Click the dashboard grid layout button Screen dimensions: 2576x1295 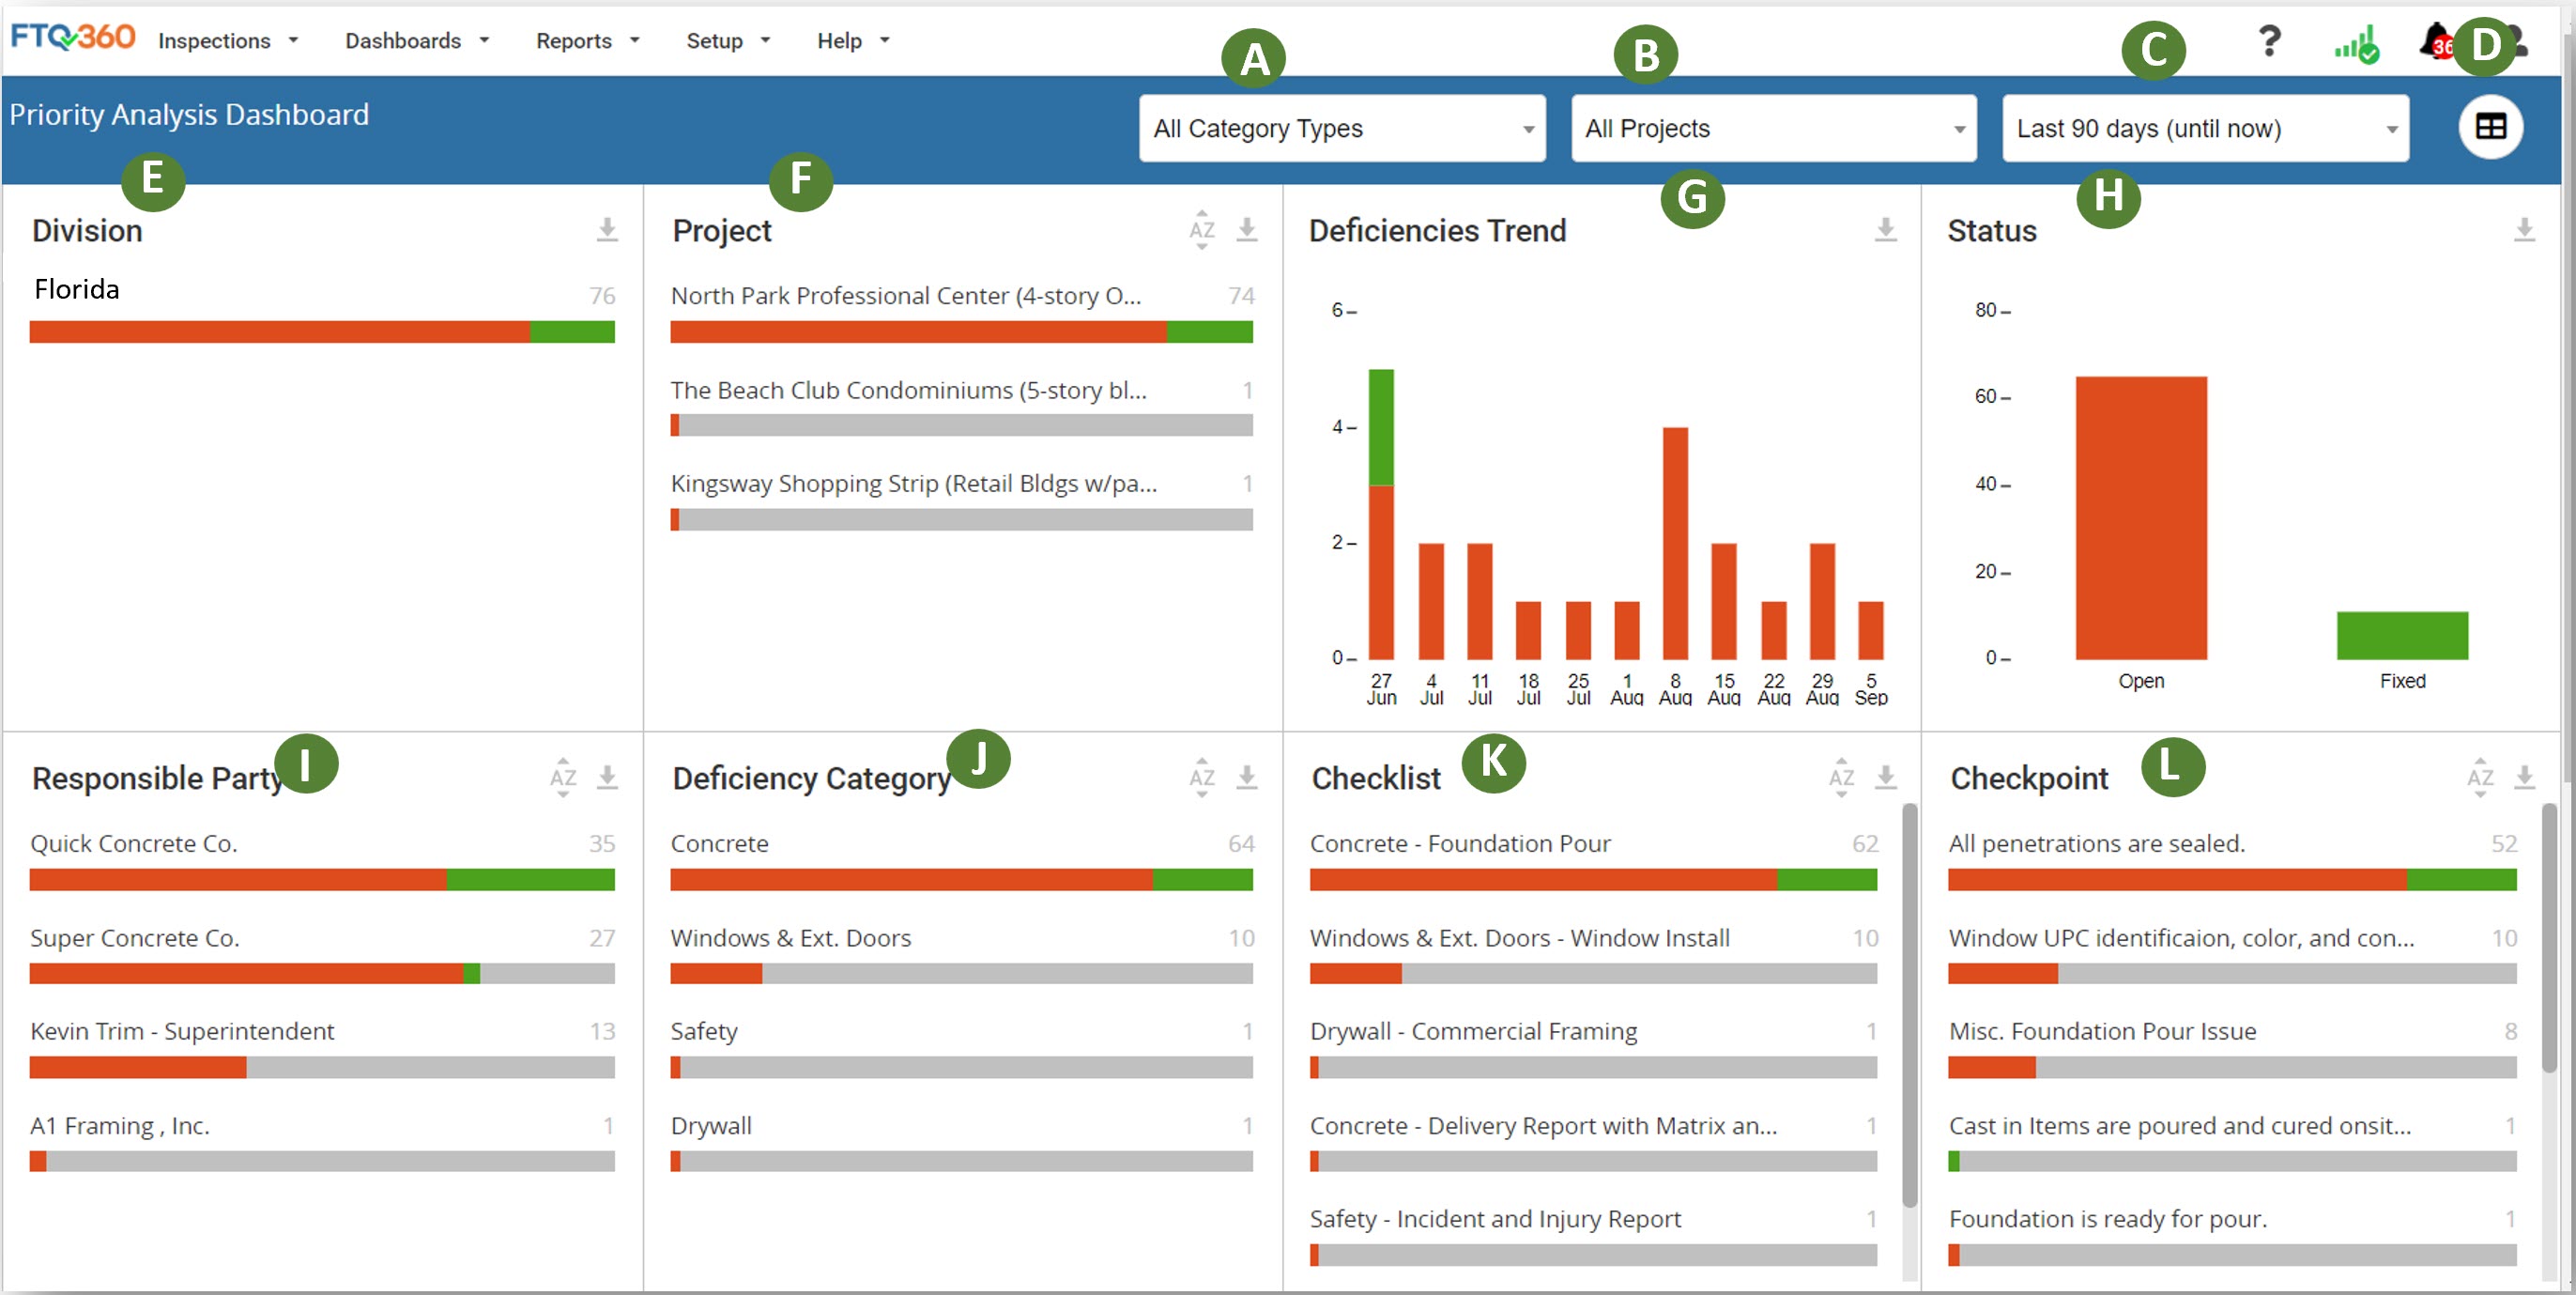coord(2489,127)
